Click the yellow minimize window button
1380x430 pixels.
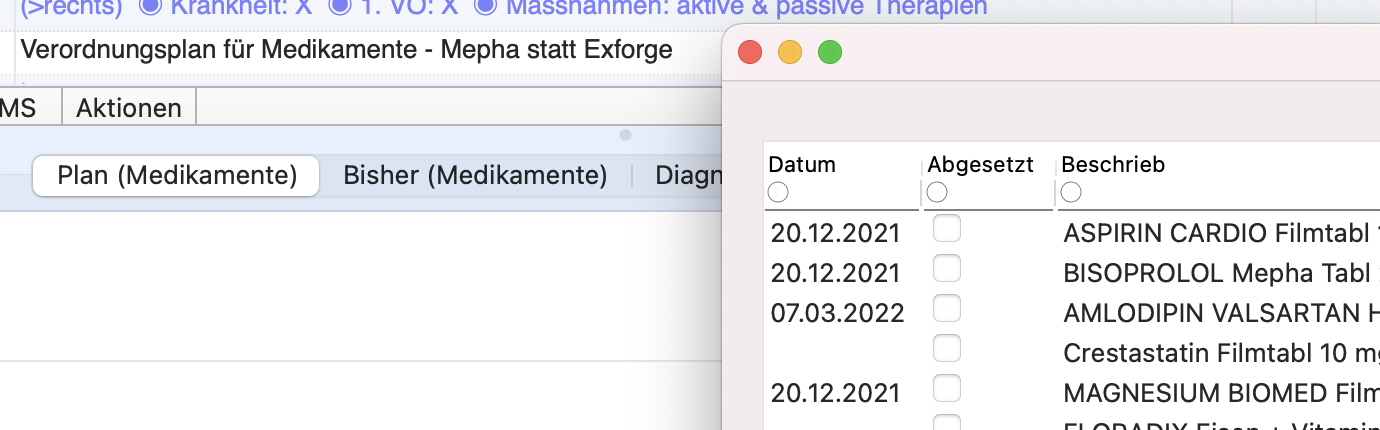790,51
